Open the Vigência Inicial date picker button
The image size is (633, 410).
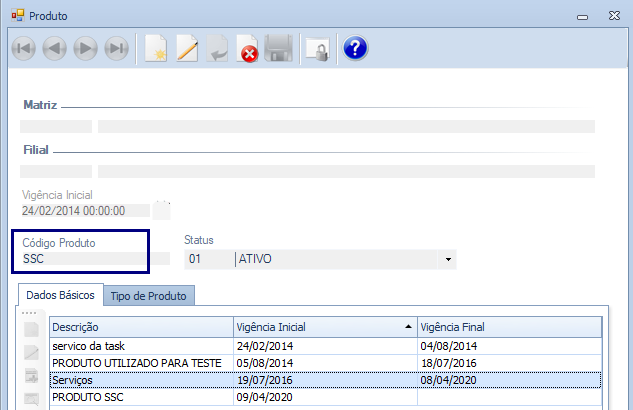pos(161,210)
